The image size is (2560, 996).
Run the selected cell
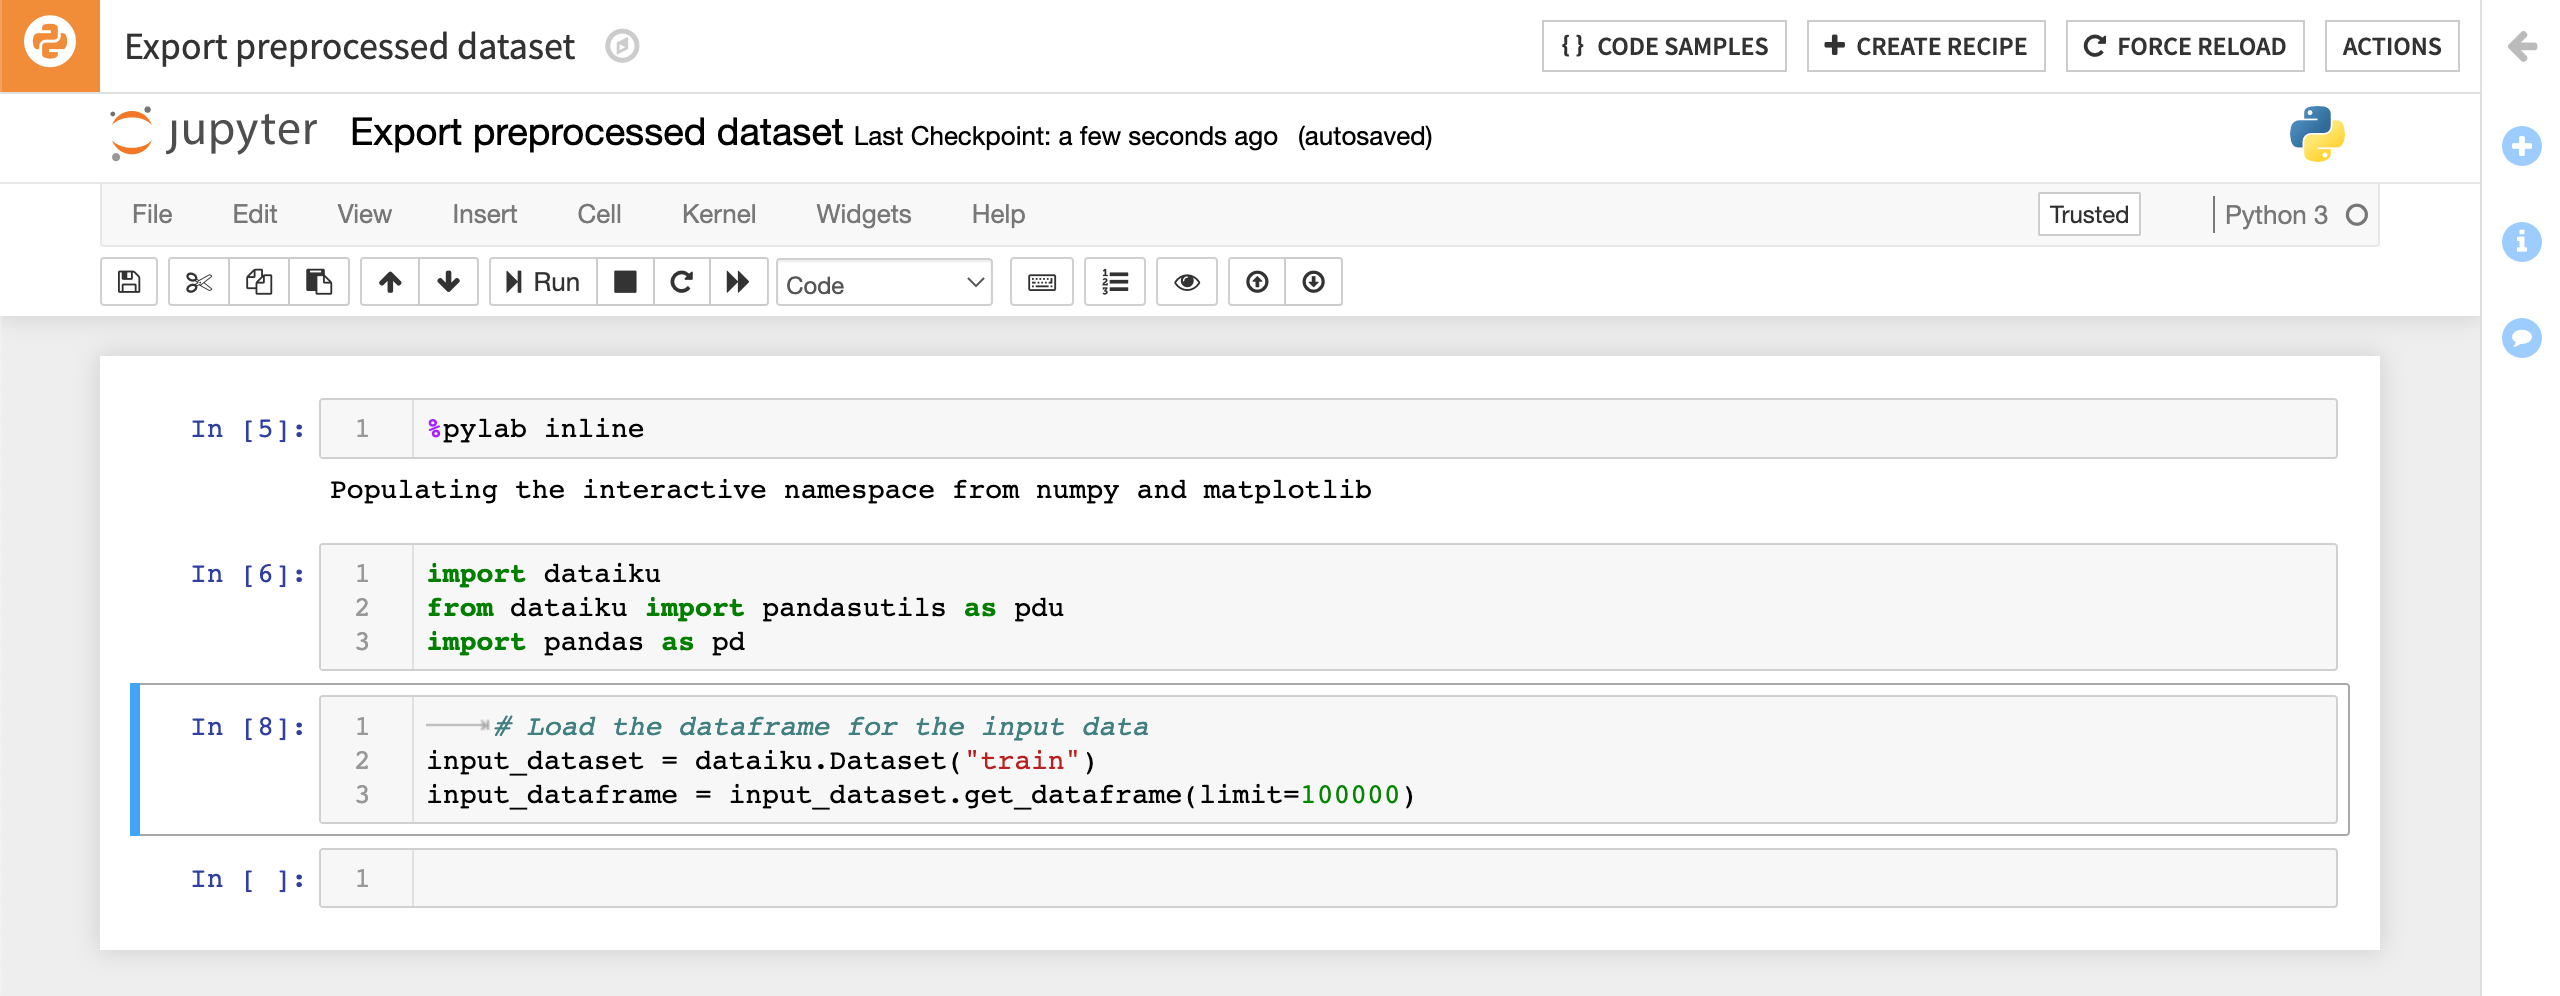pyautogui.click(x=543, y=282)
